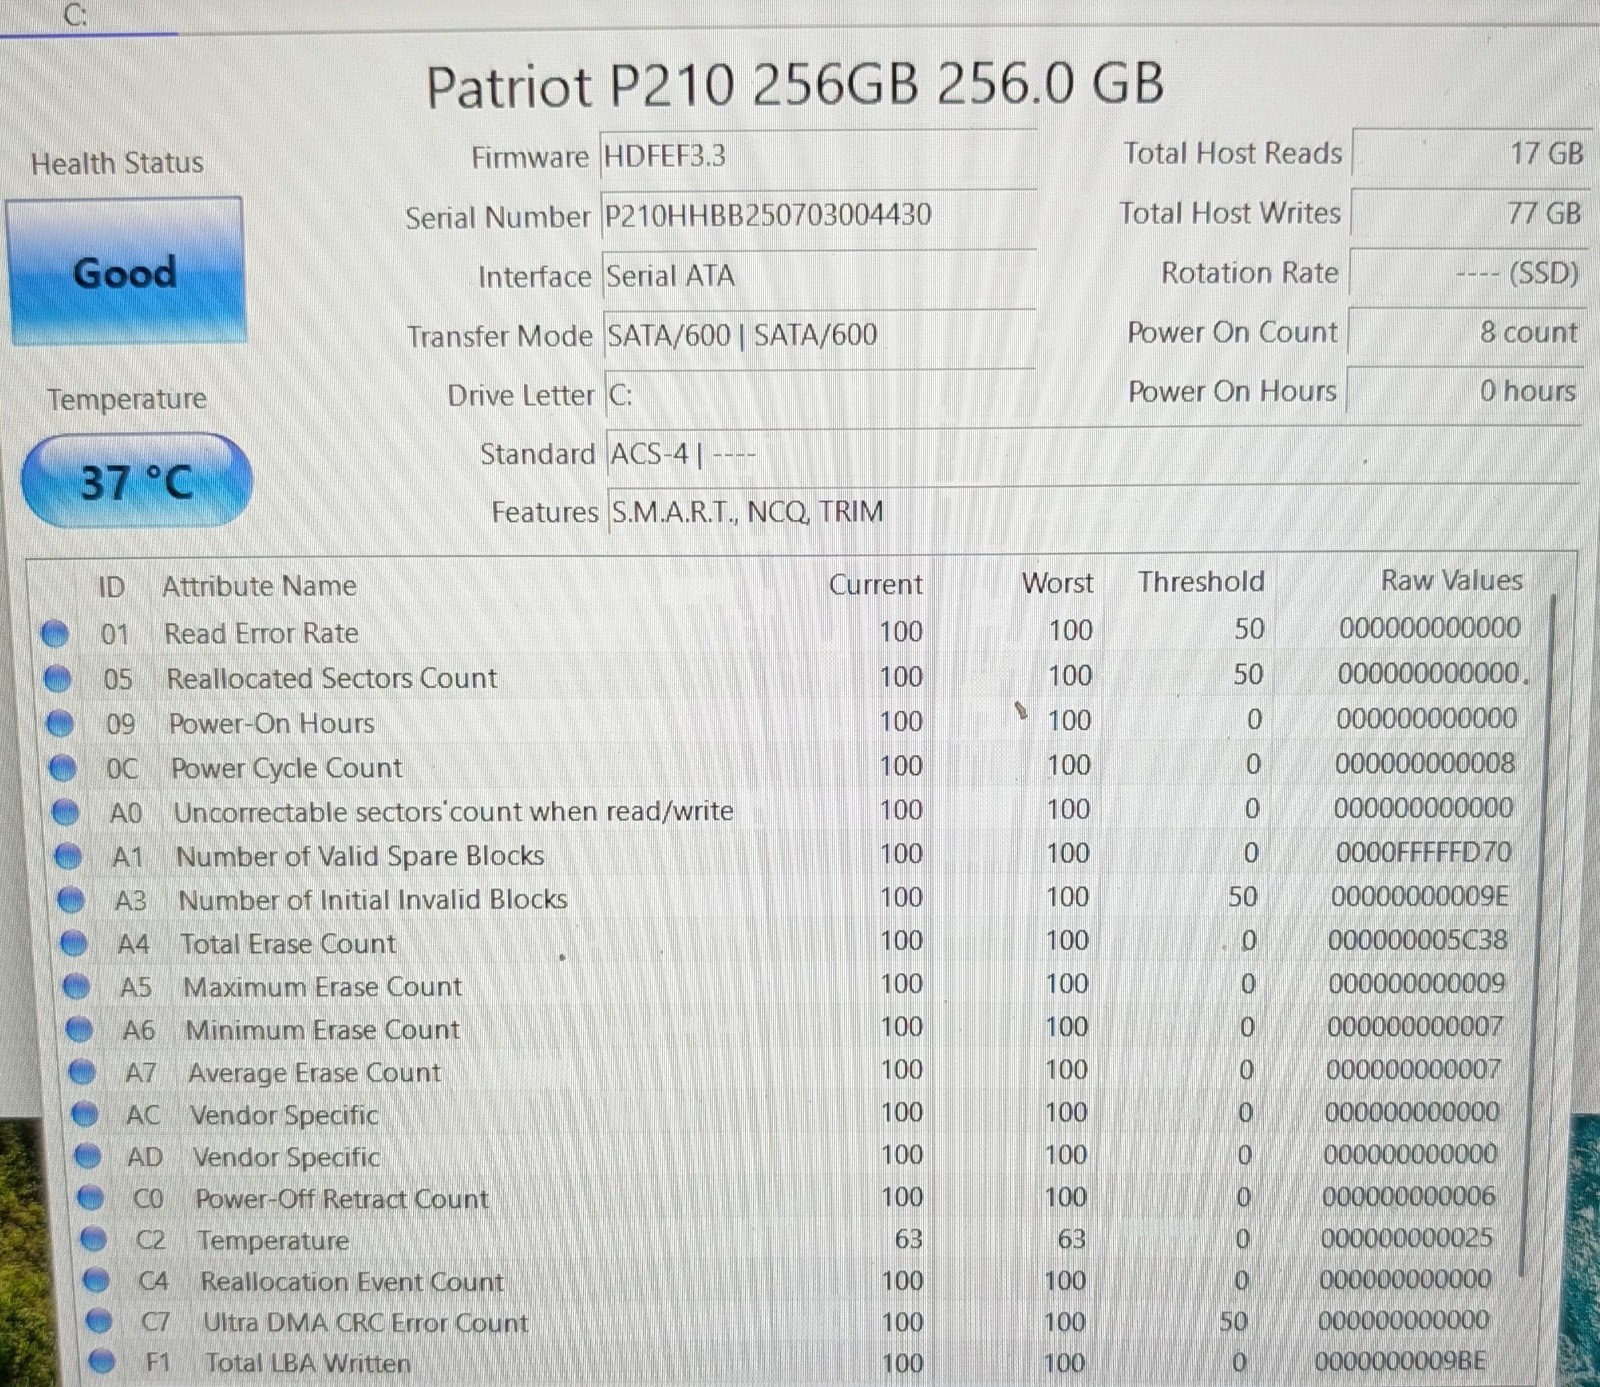Click the Firmware field HDFEF3.3
Viewport: 1600px width, 1387px height.
tap(818, 157)
